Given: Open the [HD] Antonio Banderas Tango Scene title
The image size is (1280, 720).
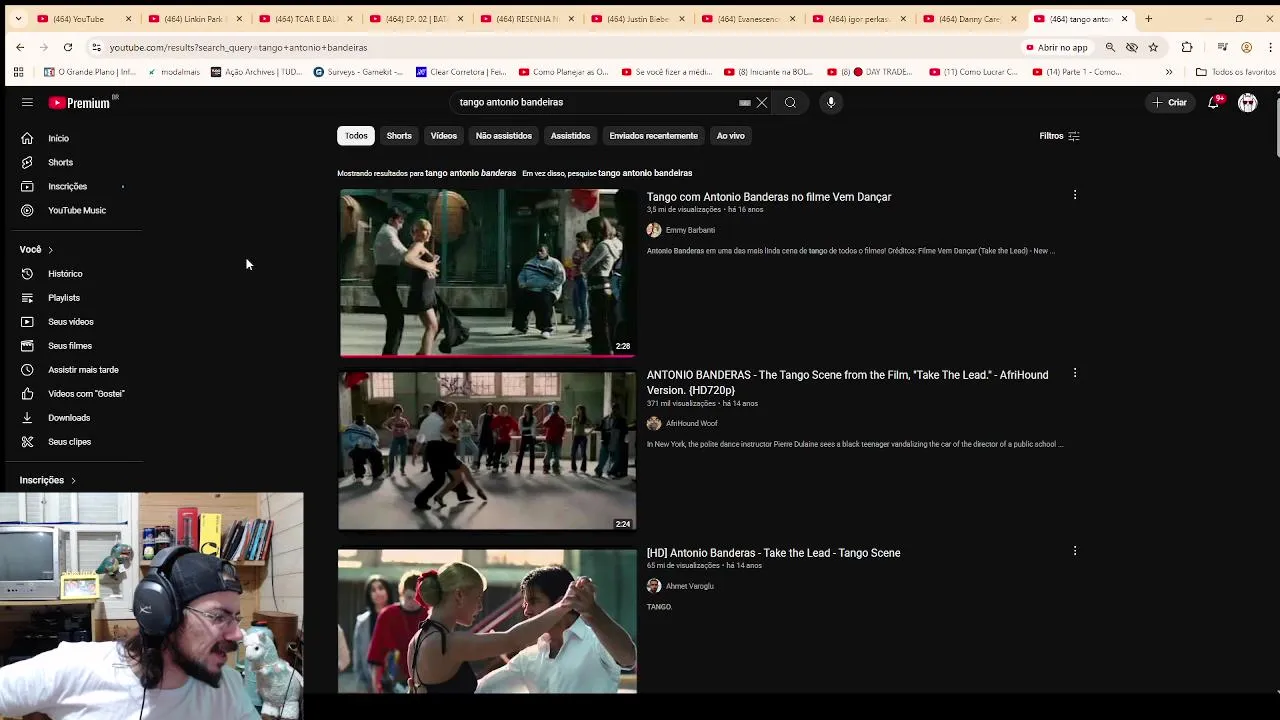Looking at the screenshot, I should (773, 553).
